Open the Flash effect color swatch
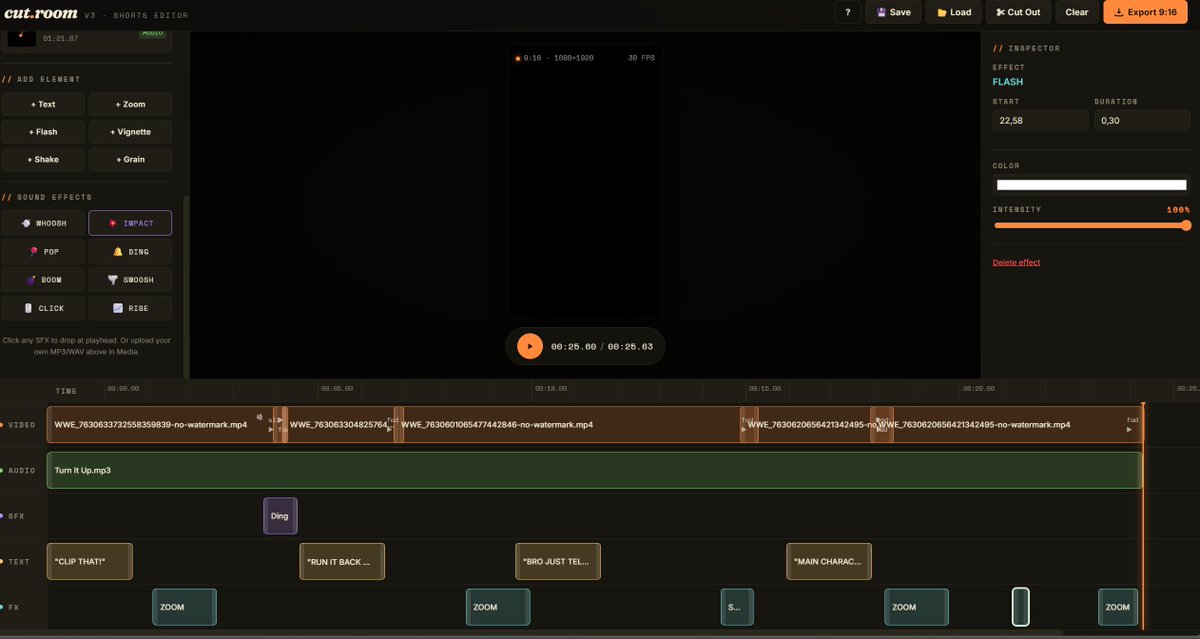The image size is (1200, 639). click(x=1090, y=185)
